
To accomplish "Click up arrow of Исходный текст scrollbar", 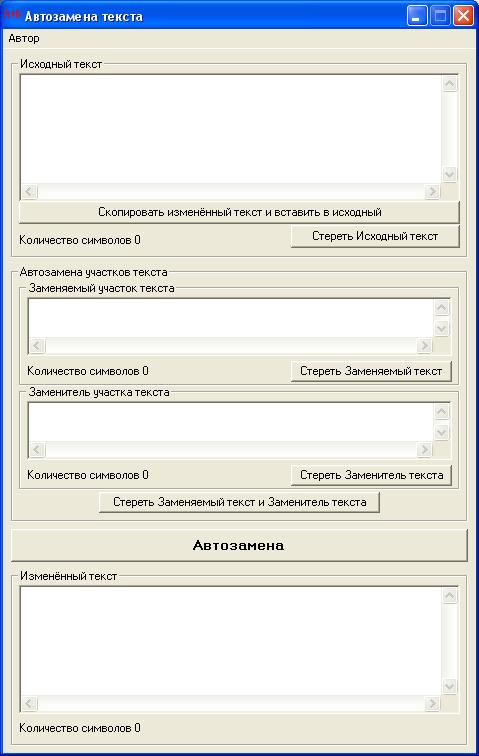I will coord(450,84).
